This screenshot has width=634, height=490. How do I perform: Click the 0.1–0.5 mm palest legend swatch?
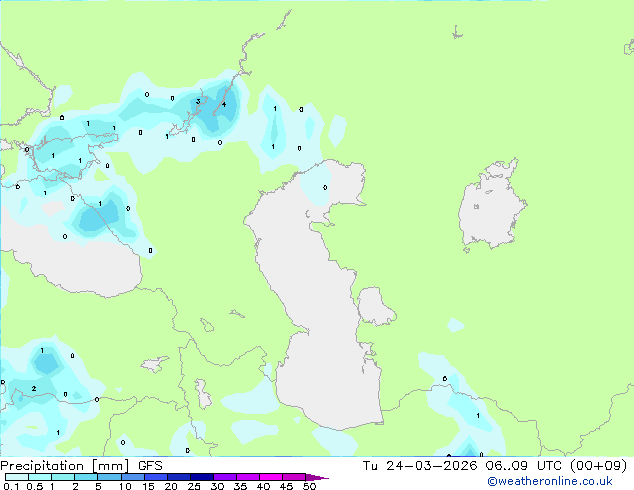point(17,477)
